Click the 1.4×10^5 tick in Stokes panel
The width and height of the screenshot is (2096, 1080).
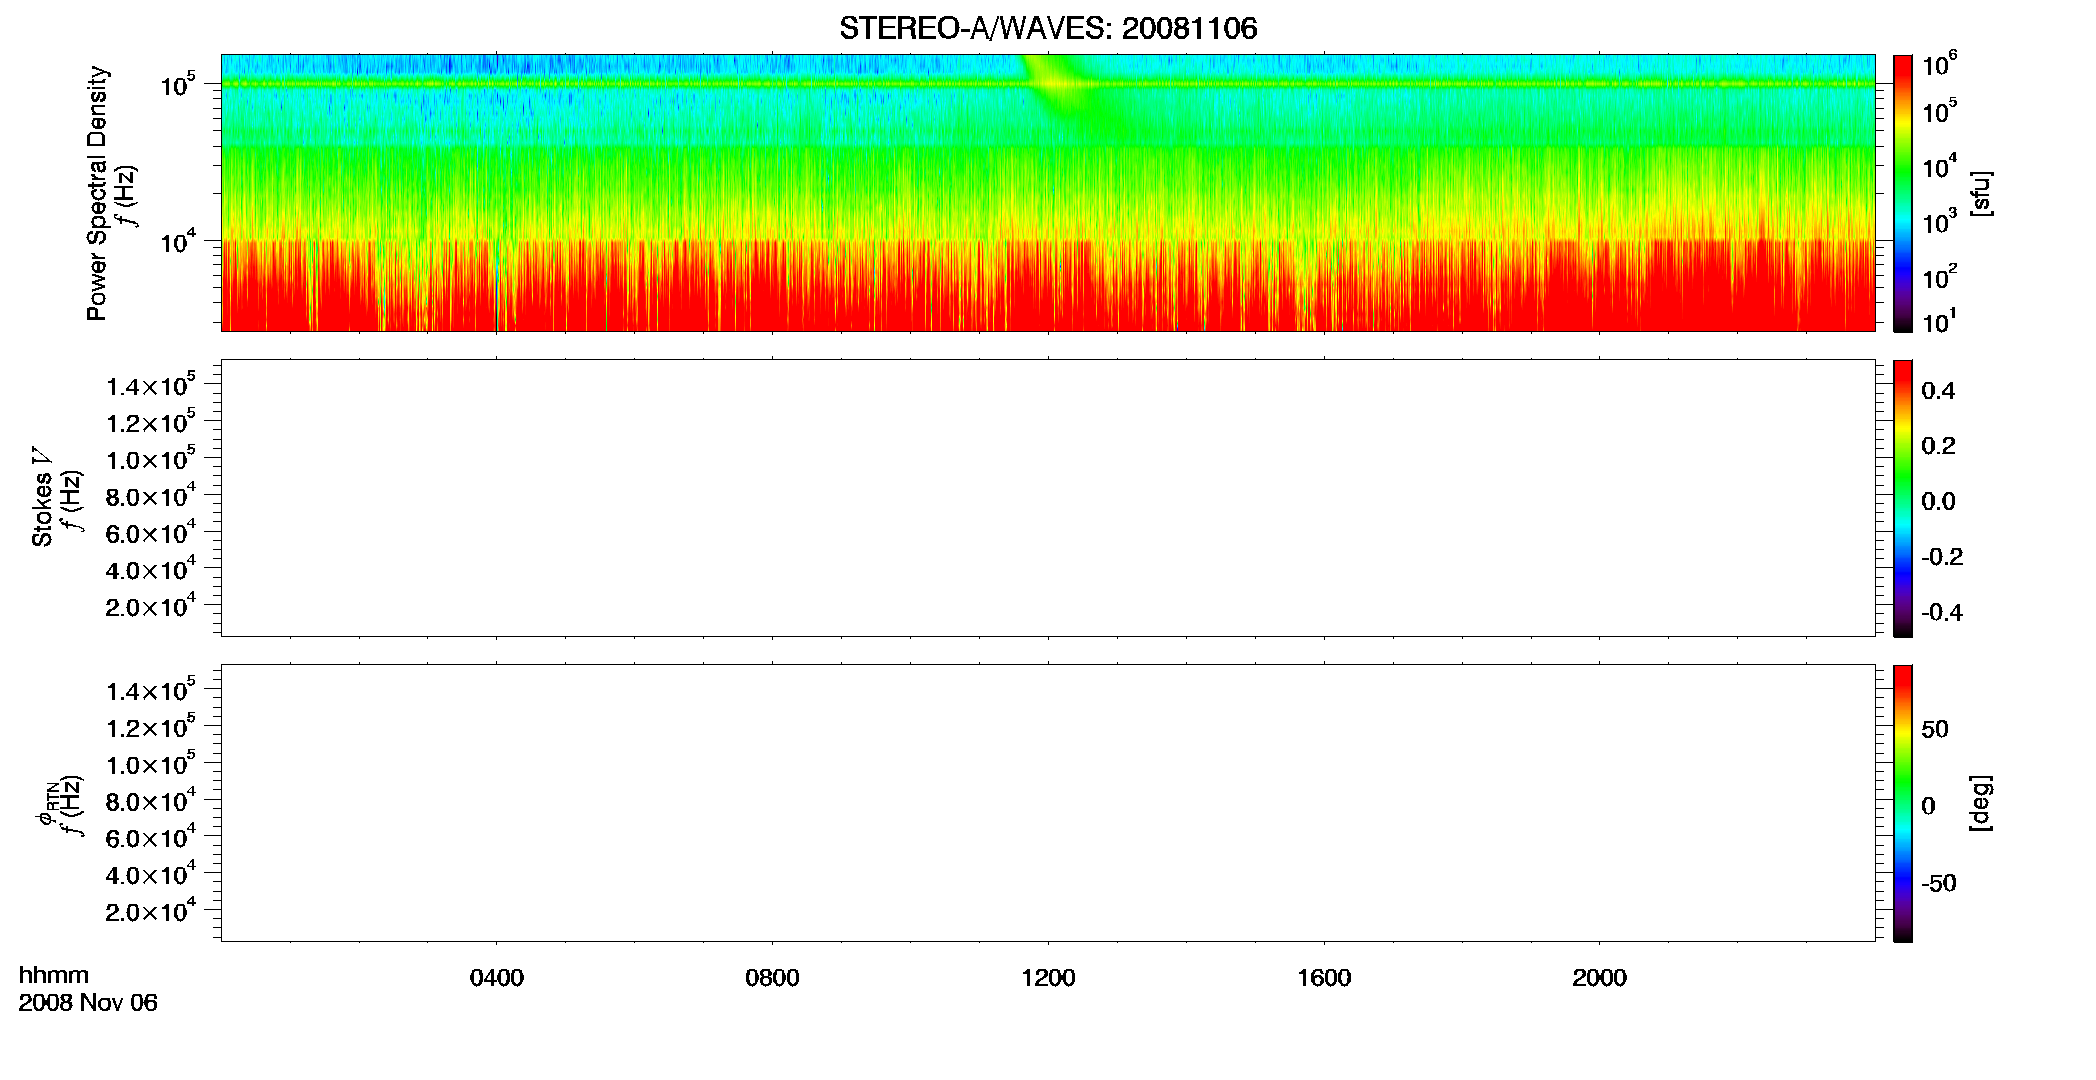151,385
